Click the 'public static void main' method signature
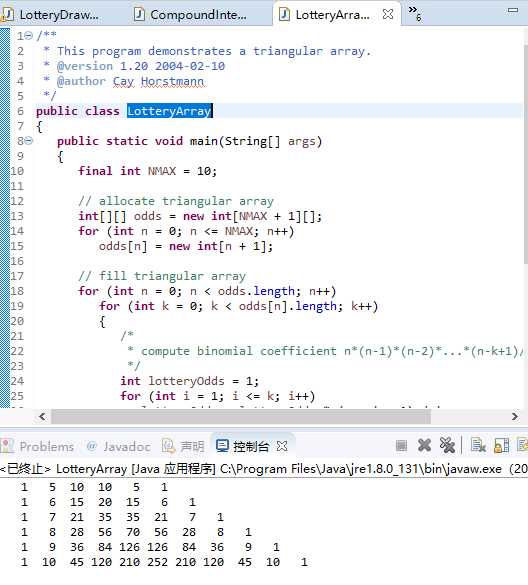 click(190, 141)
